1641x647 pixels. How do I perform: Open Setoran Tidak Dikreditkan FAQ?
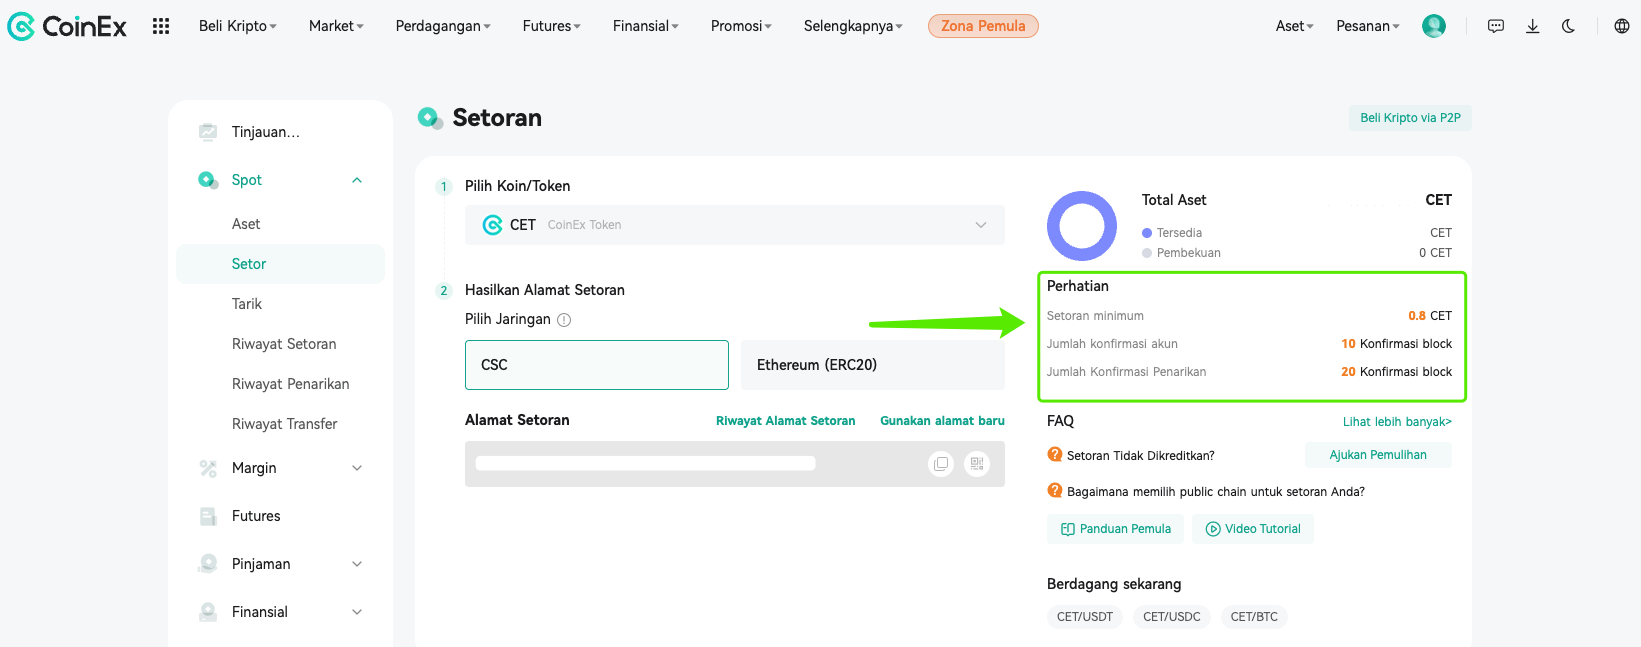click(x=1141, y=456)
